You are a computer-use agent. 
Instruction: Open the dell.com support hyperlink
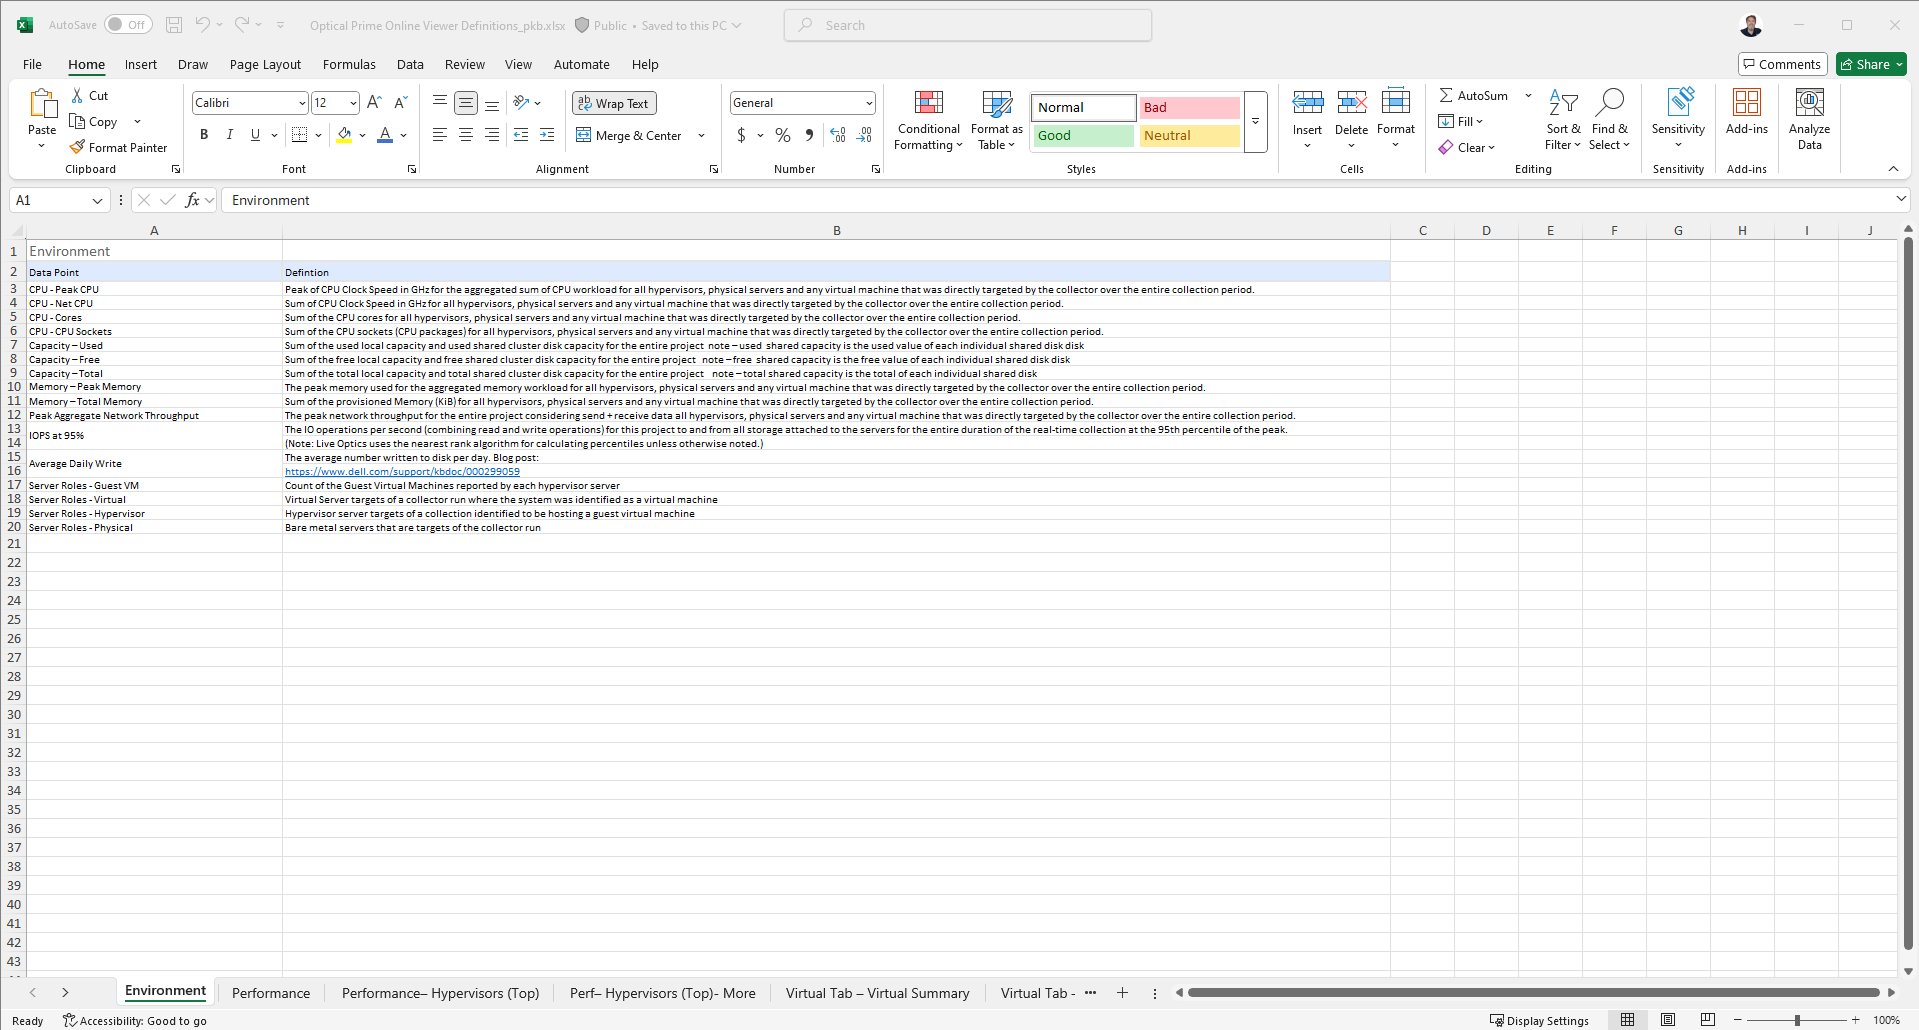(x=402, y=472)
